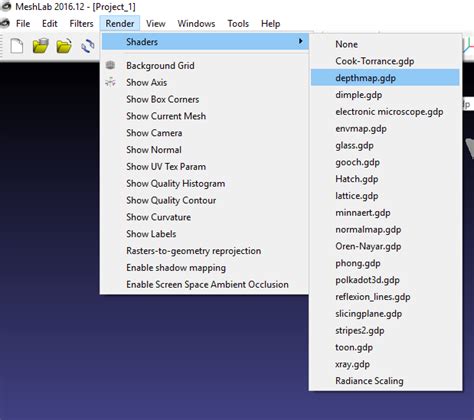The width and height of the screenshot is (474, 420).
Task: Open the Windows menu
Action: [x=196, y=24]
